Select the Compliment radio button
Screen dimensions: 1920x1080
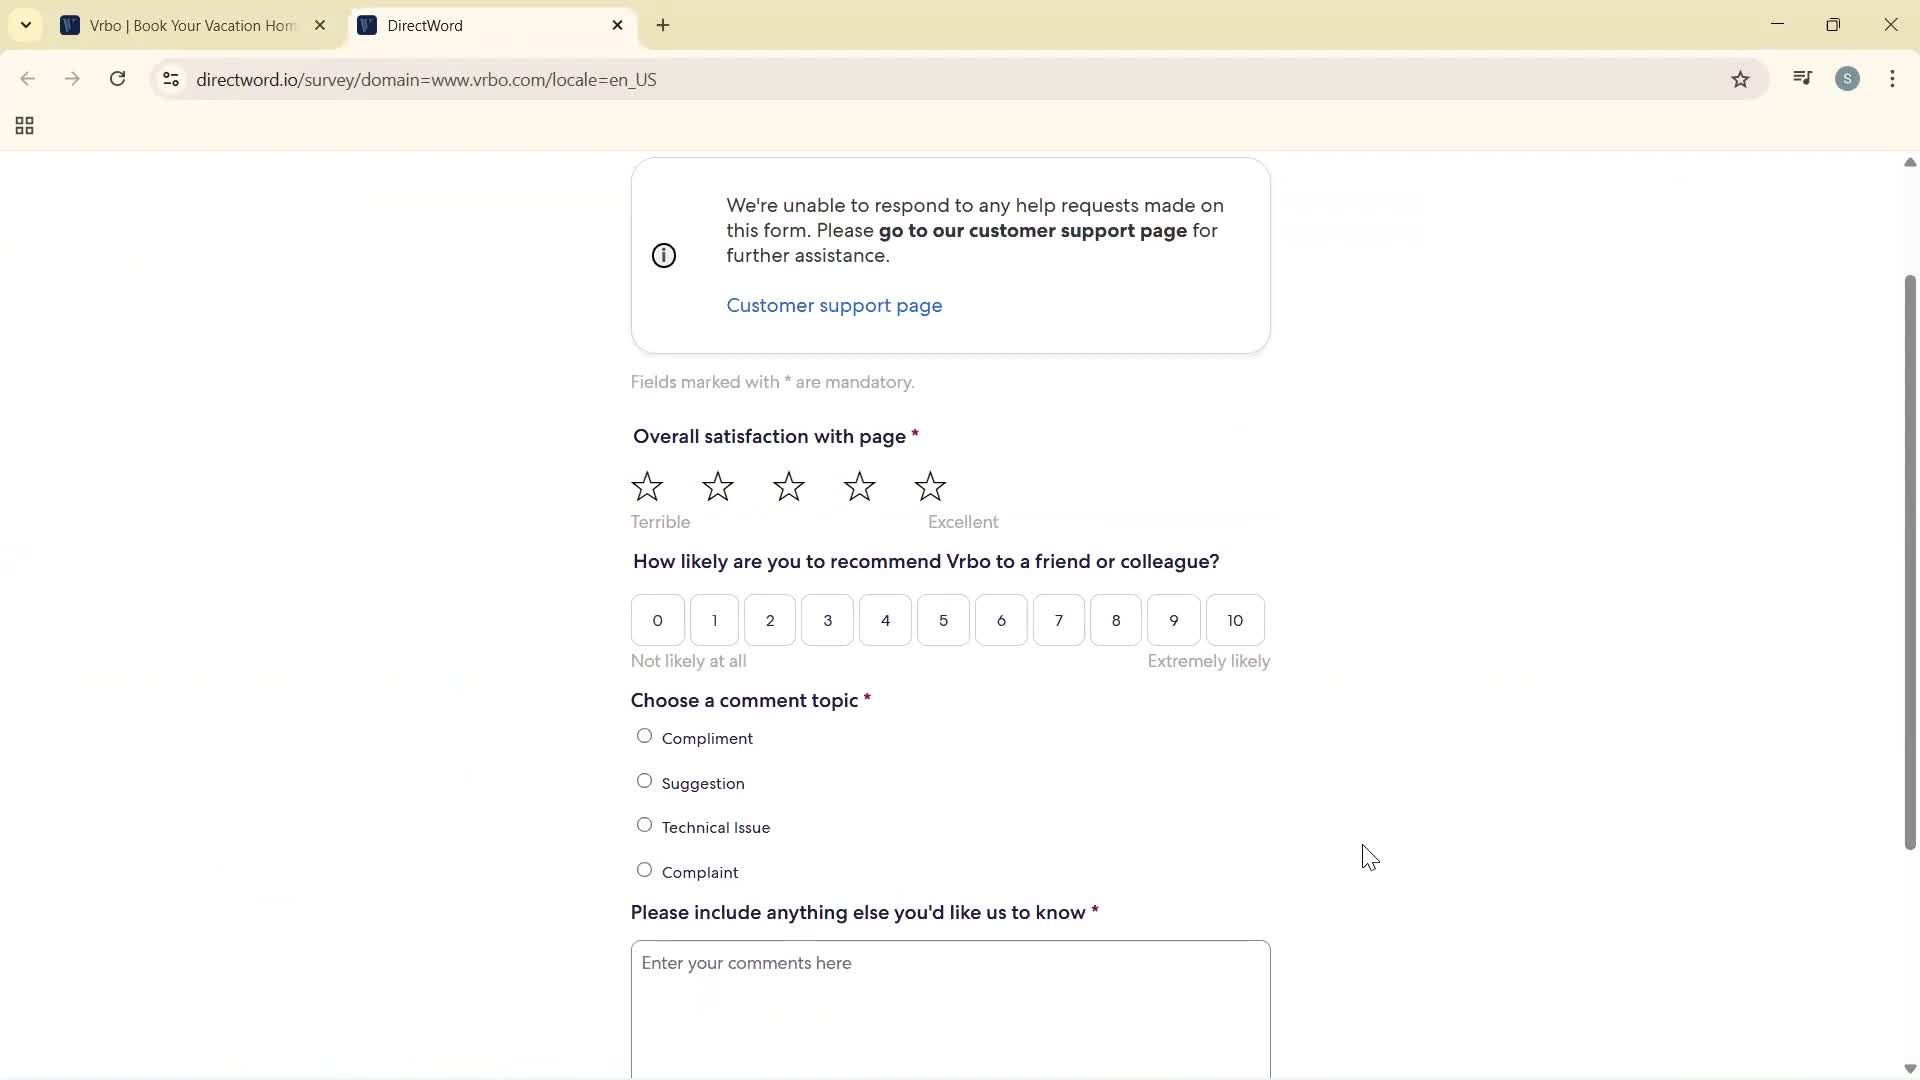click(644, 736)
